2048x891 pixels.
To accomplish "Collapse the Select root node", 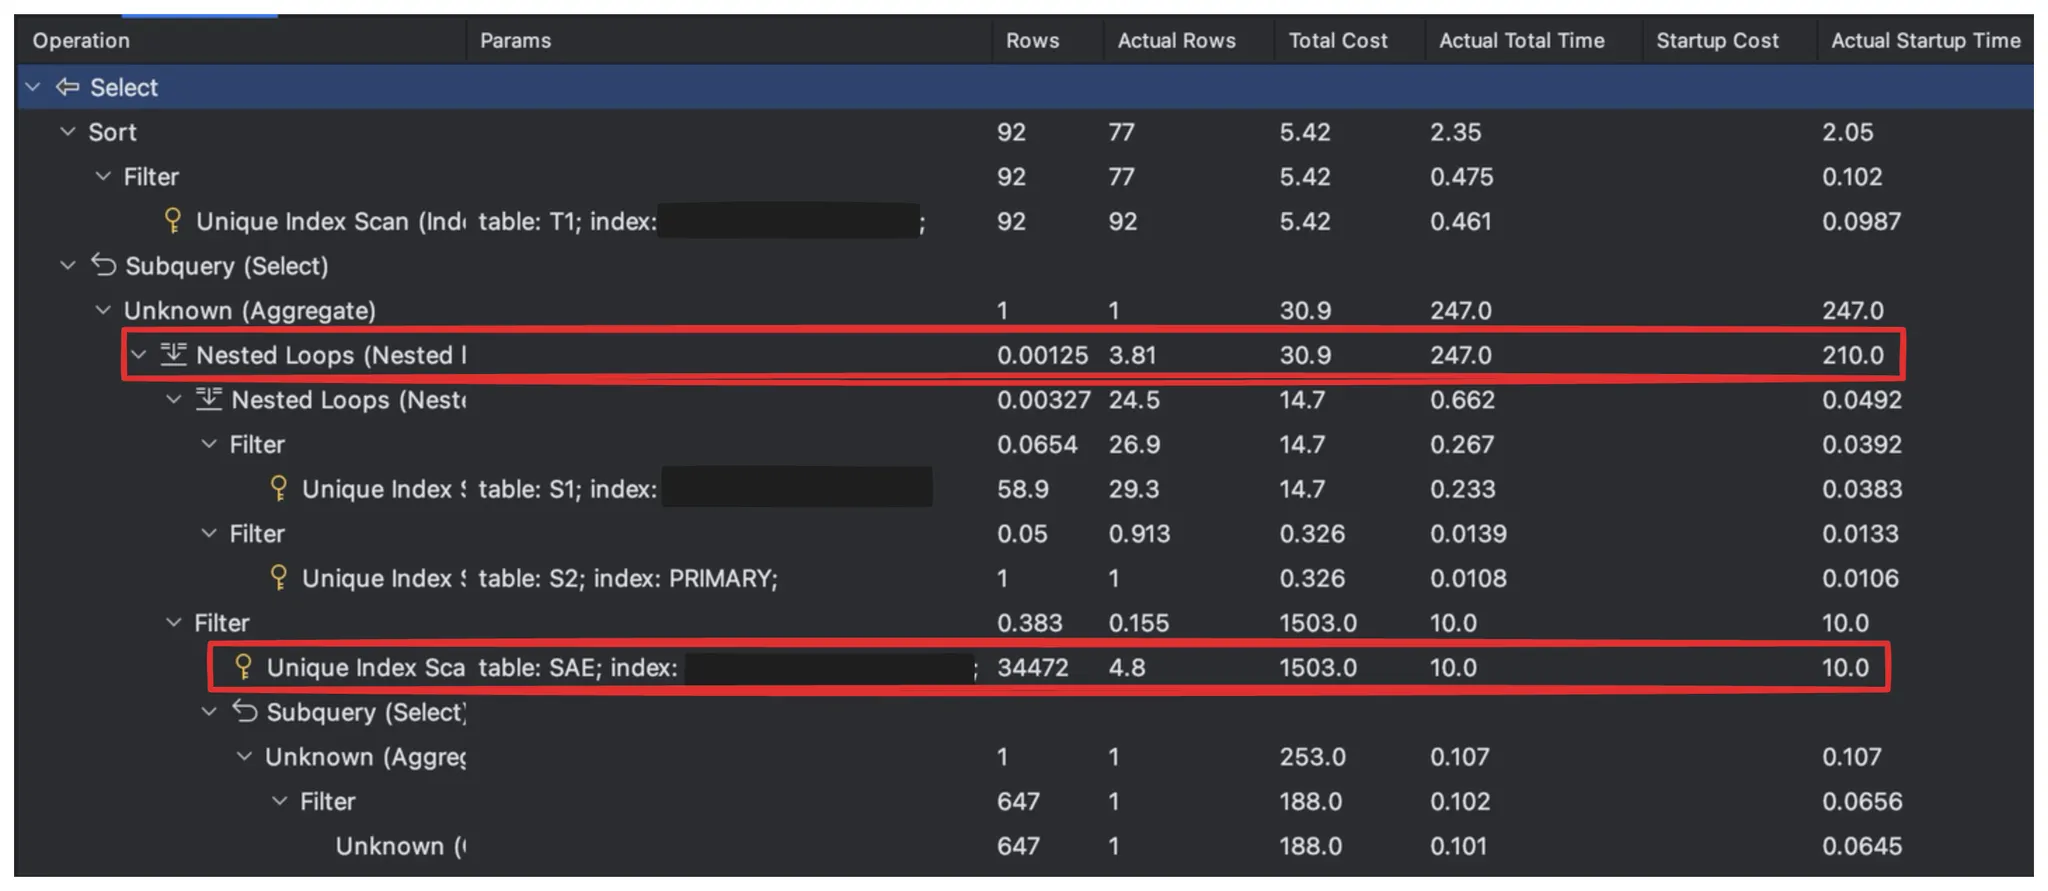I will [33, 87].
